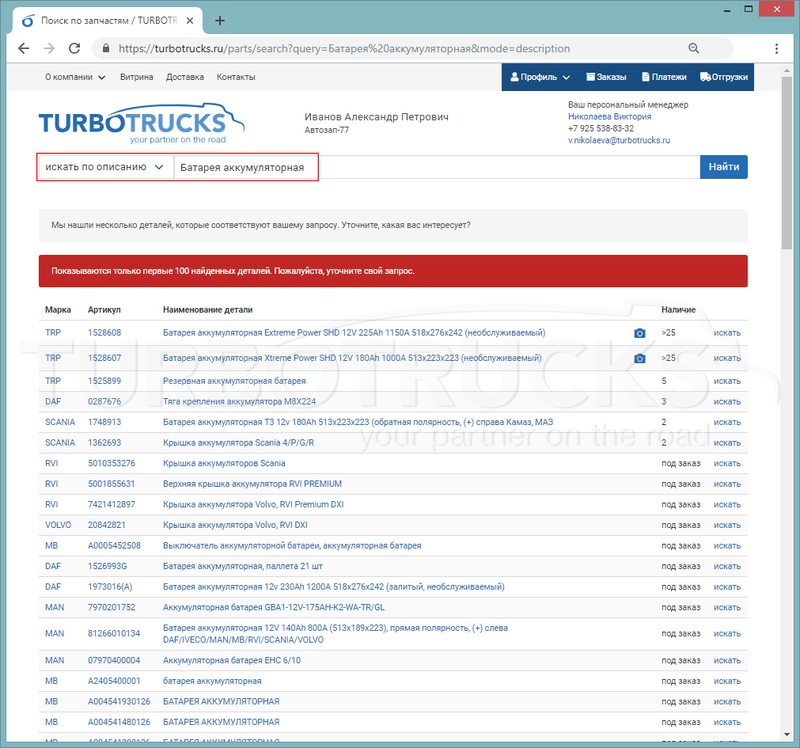Open the Платежи payments section

tap(664, 77)
